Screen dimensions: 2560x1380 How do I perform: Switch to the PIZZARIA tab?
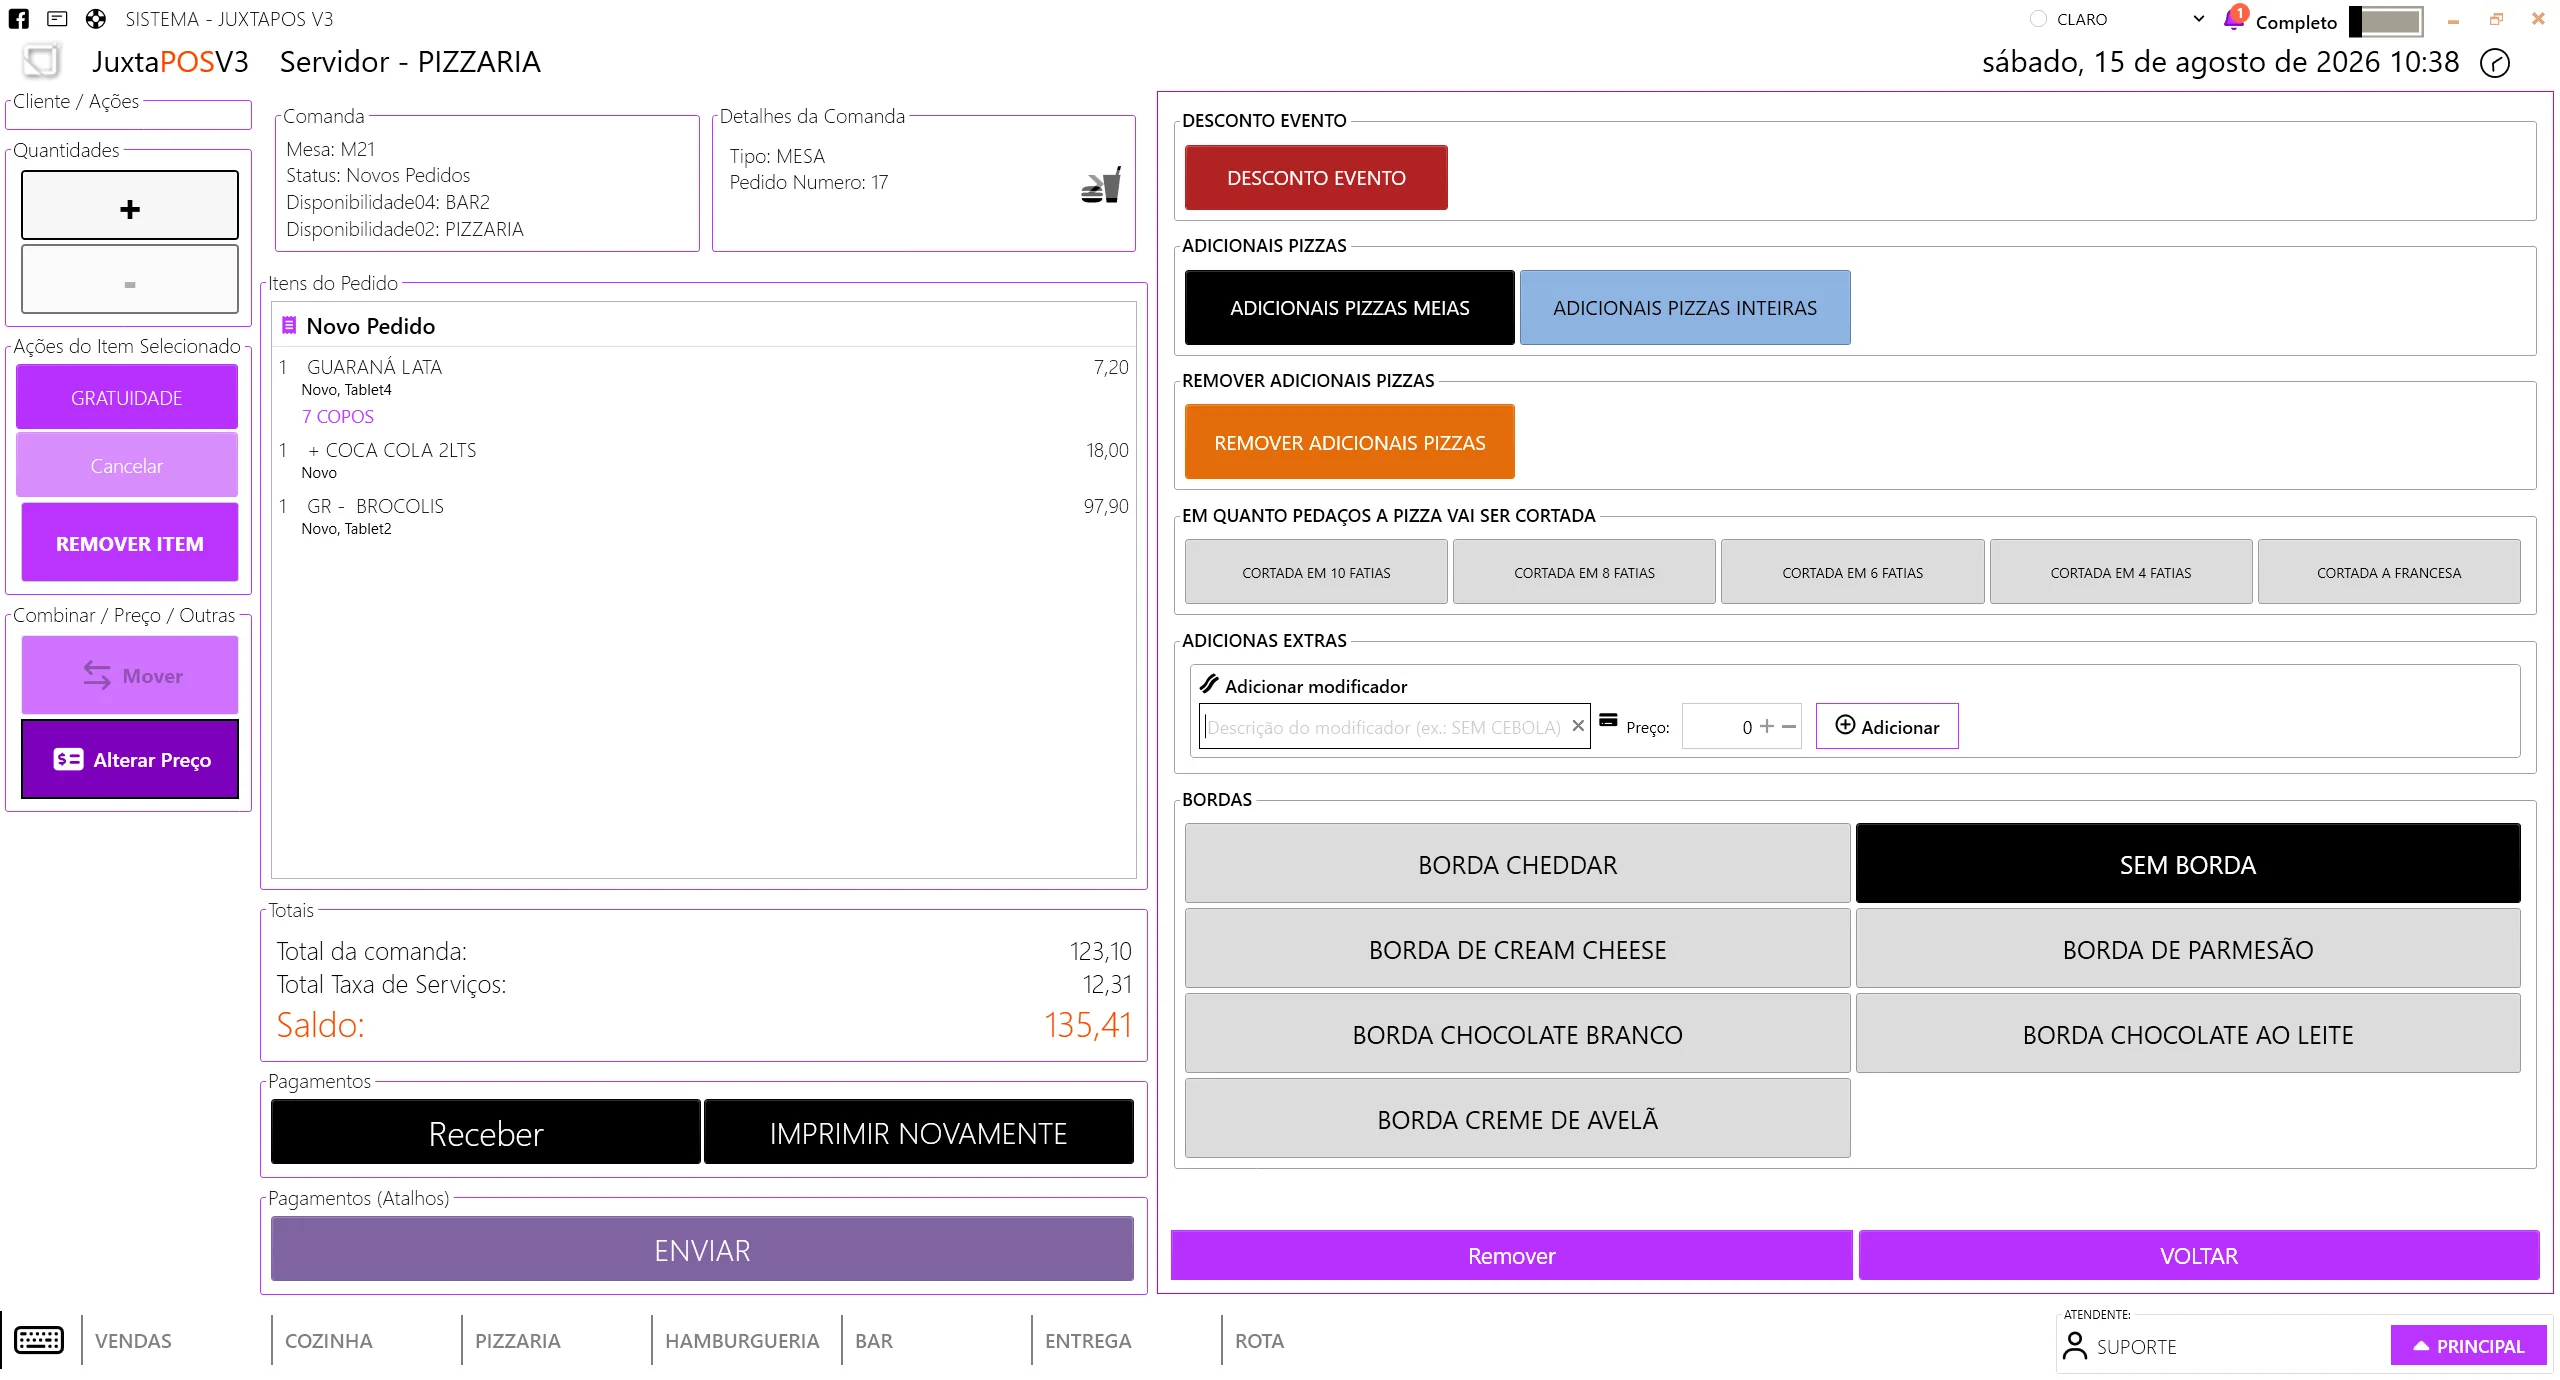518,1341
